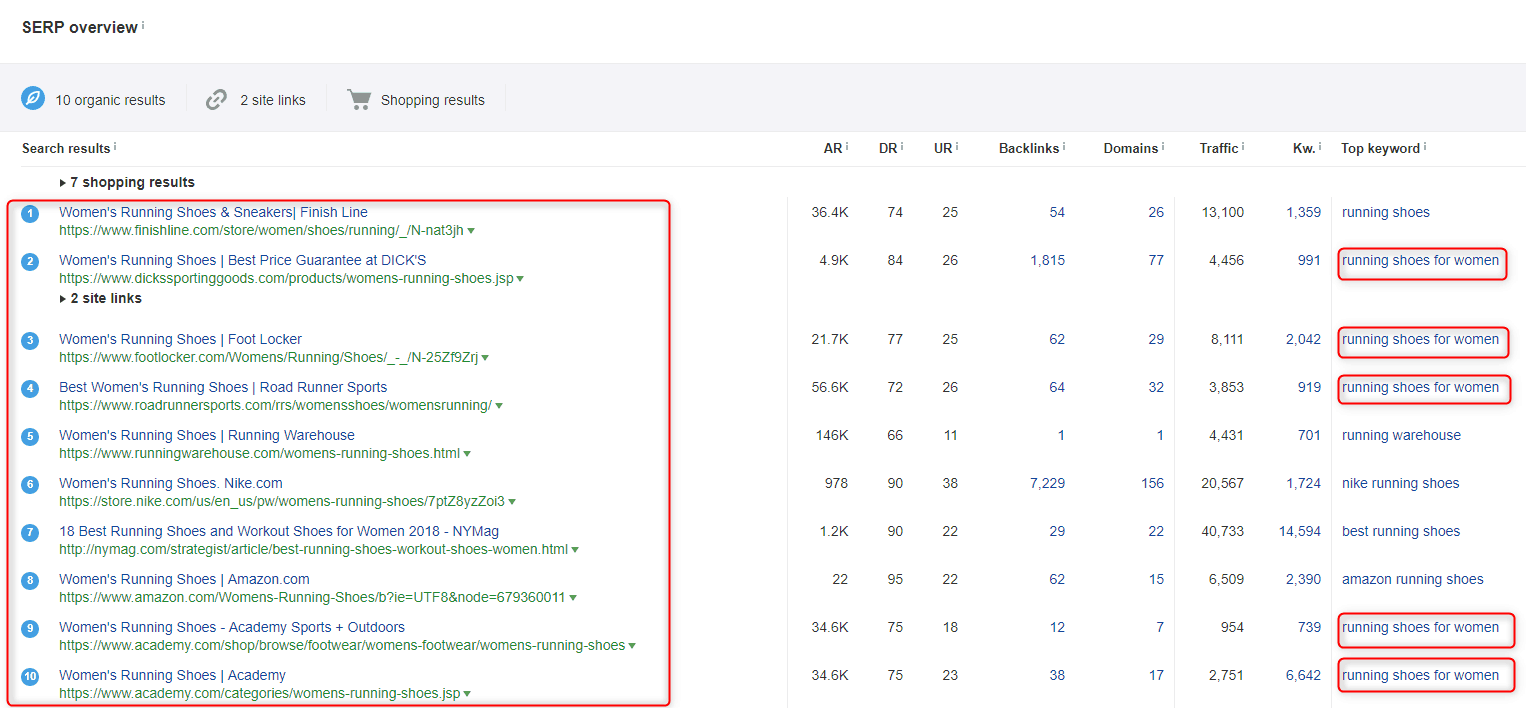1526x708 pixels.
Task: Click Traffic value 20,567 for Nike
Action: click(x=1222, y=483)
